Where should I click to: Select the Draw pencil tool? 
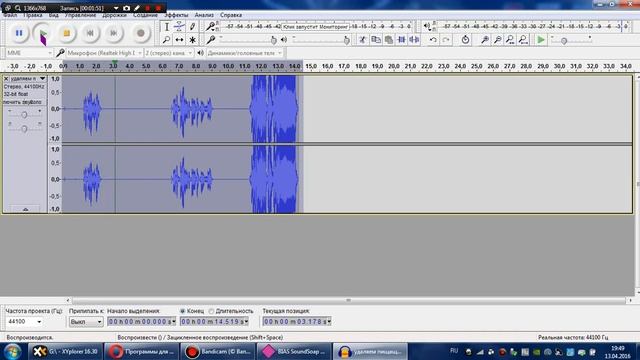tap(192, 27)
